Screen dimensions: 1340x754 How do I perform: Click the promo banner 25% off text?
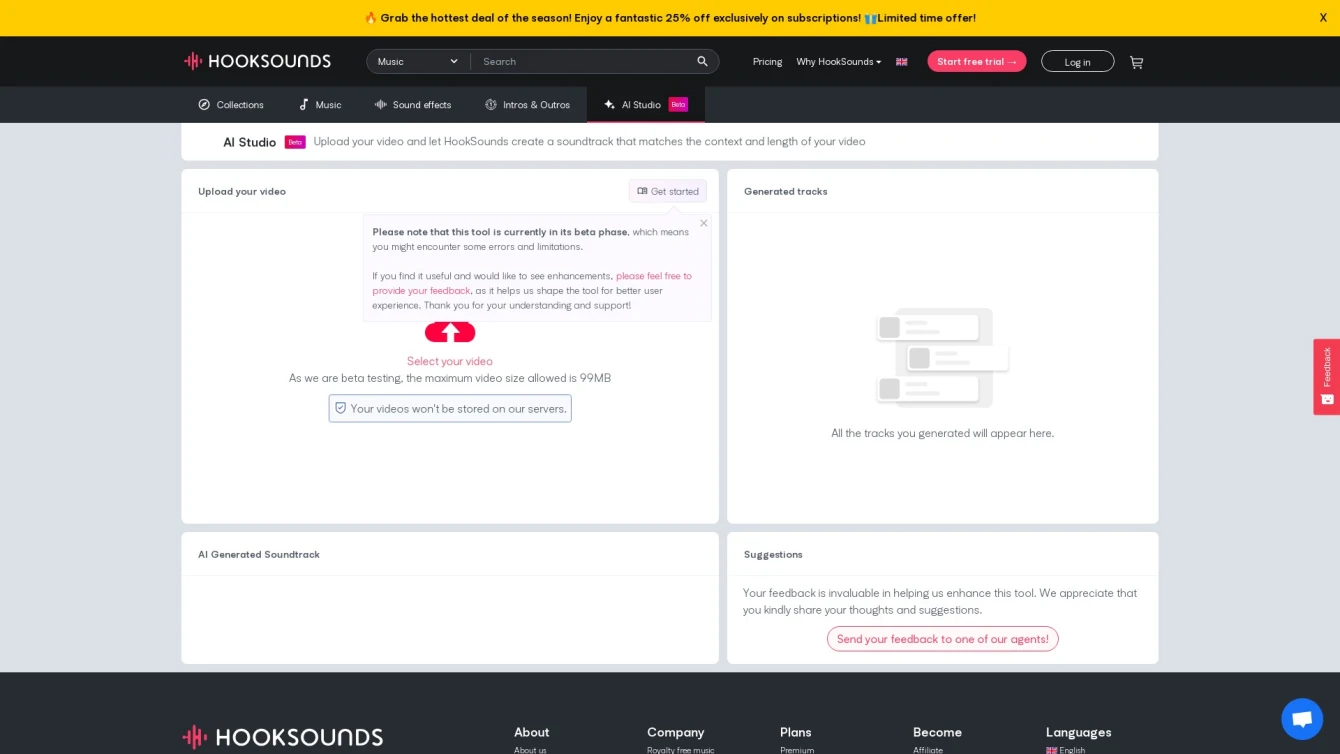672,18
